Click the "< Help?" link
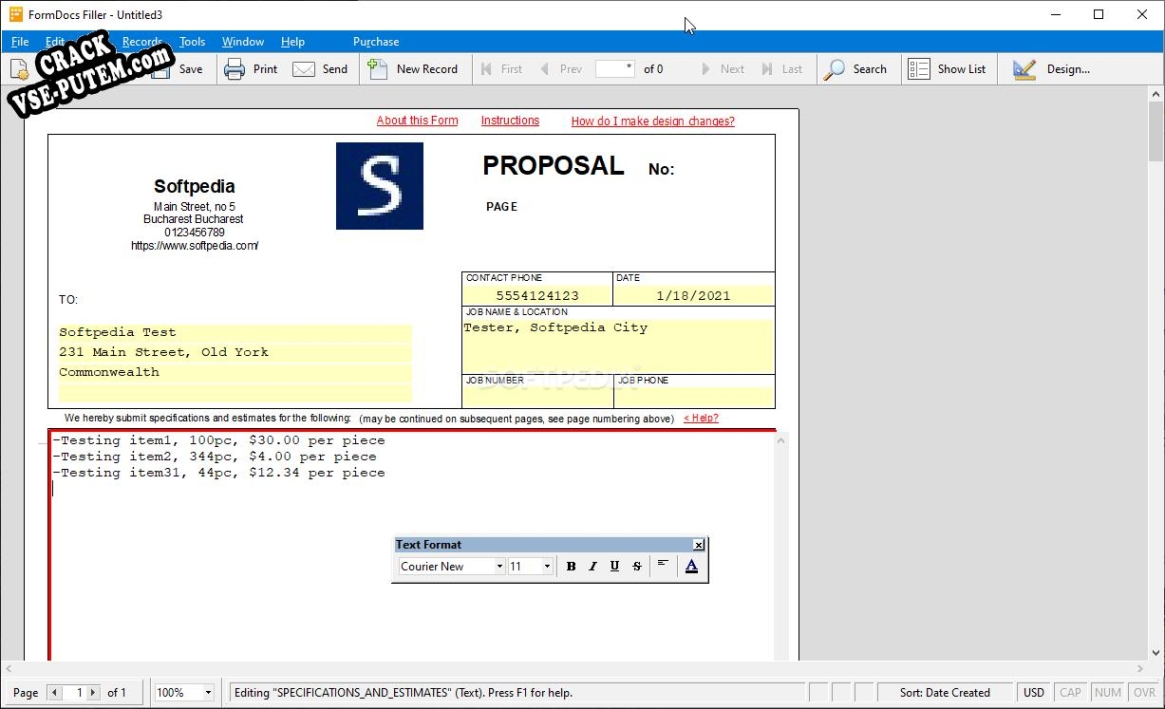This screenshot has height=709, width=1165. (x=701, y=418)
